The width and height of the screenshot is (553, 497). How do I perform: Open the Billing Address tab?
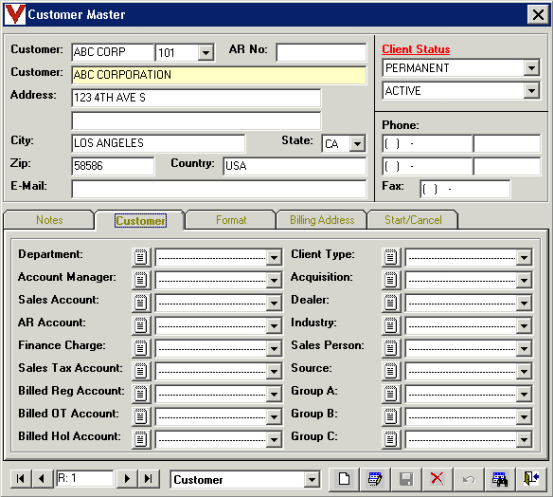coord(322,220)
